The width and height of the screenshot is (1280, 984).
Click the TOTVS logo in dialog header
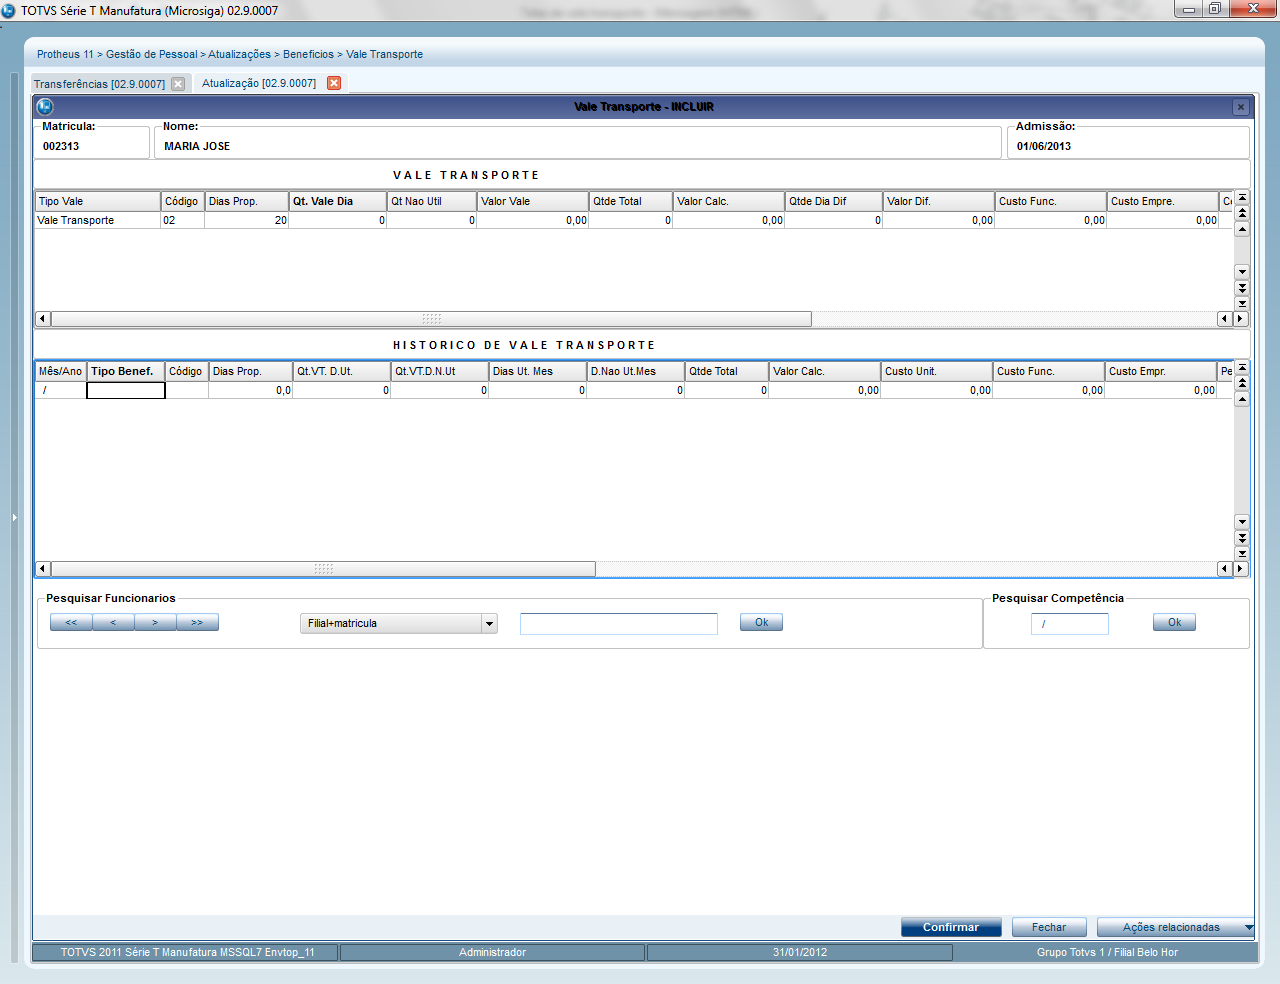[44, 106]
